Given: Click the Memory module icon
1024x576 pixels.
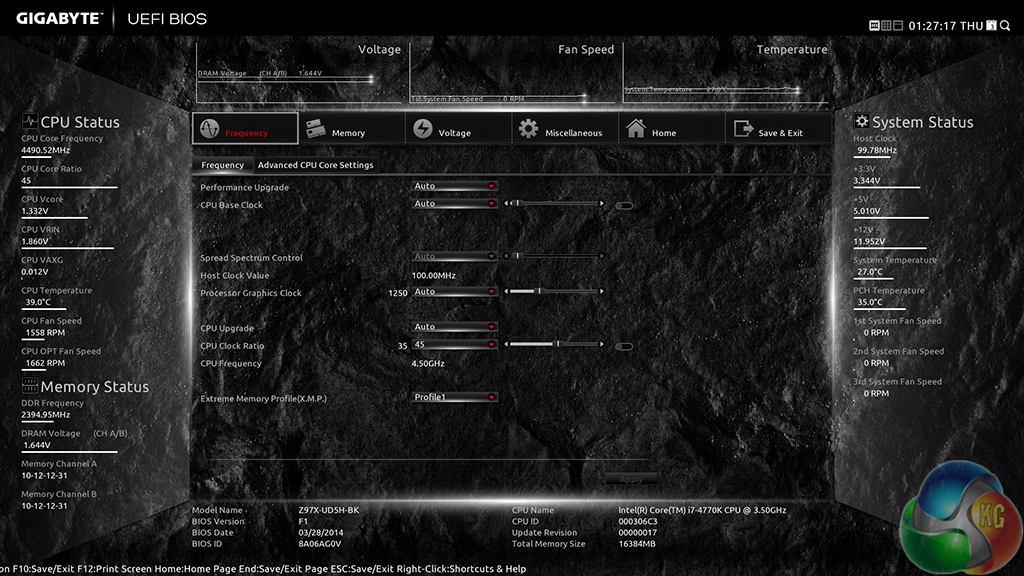Looking at the screenshot, I should 316,129.
